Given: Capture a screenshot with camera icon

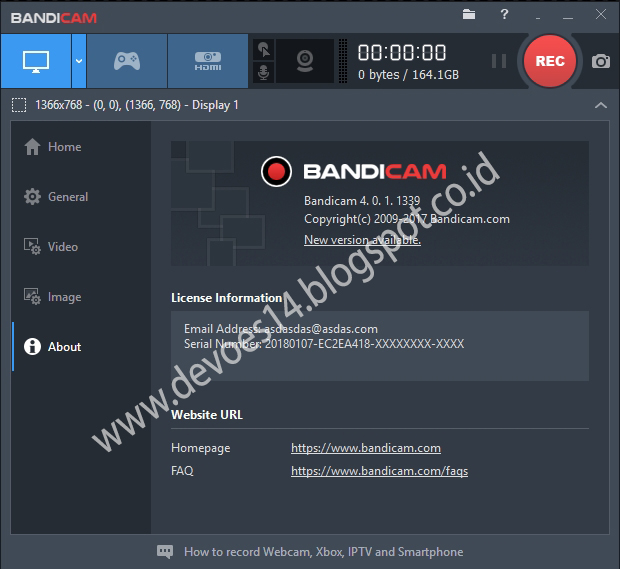Looking at the screenshot, I should click(601, 61).
